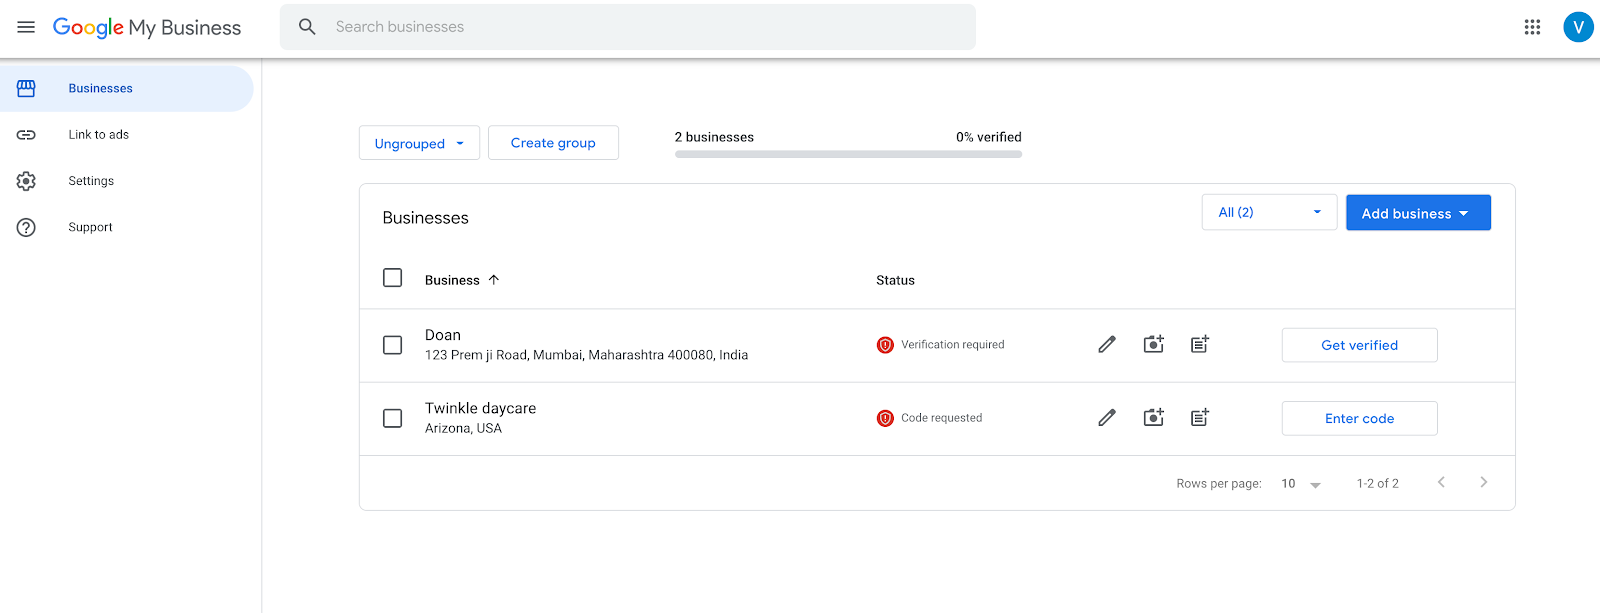Open Settings in the sidebar
This screenshot has width=1600, height=613.
(x=91, y=181)
